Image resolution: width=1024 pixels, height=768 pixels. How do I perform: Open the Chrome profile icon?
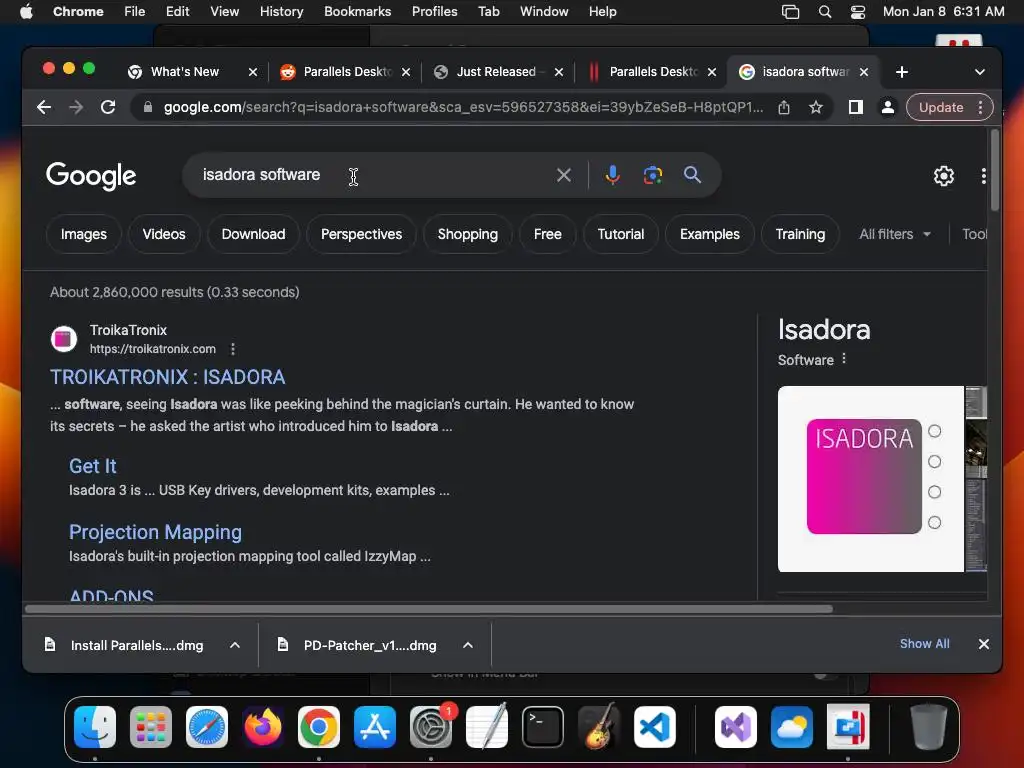click(x=888, y=107)
